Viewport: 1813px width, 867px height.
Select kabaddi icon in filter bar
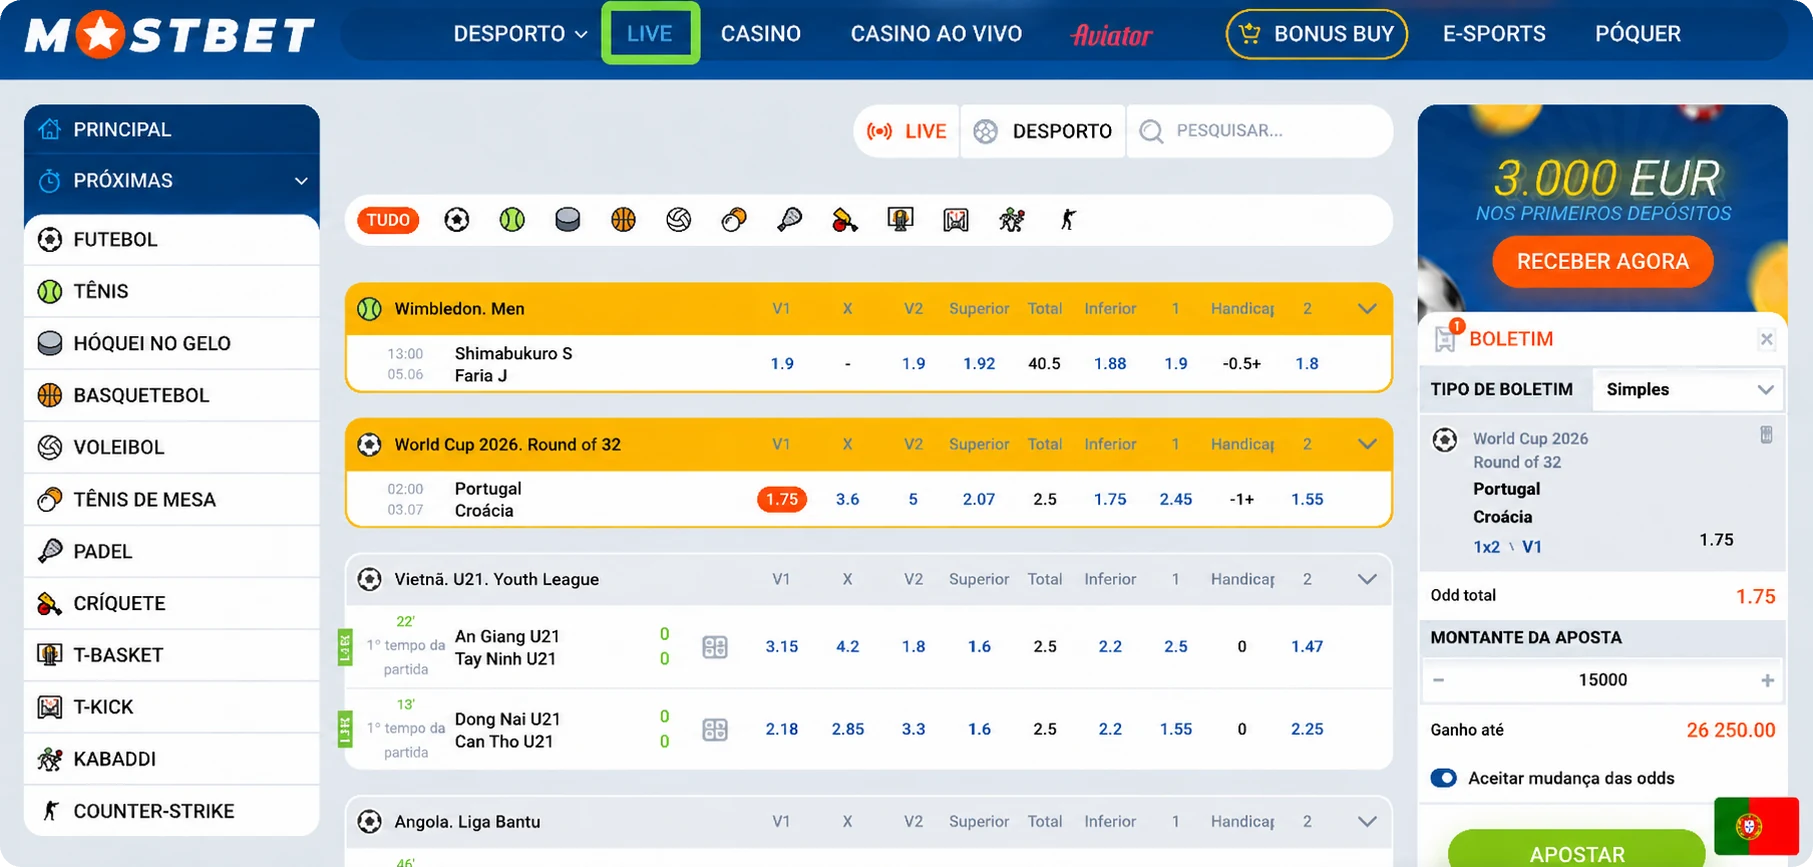1012,220
